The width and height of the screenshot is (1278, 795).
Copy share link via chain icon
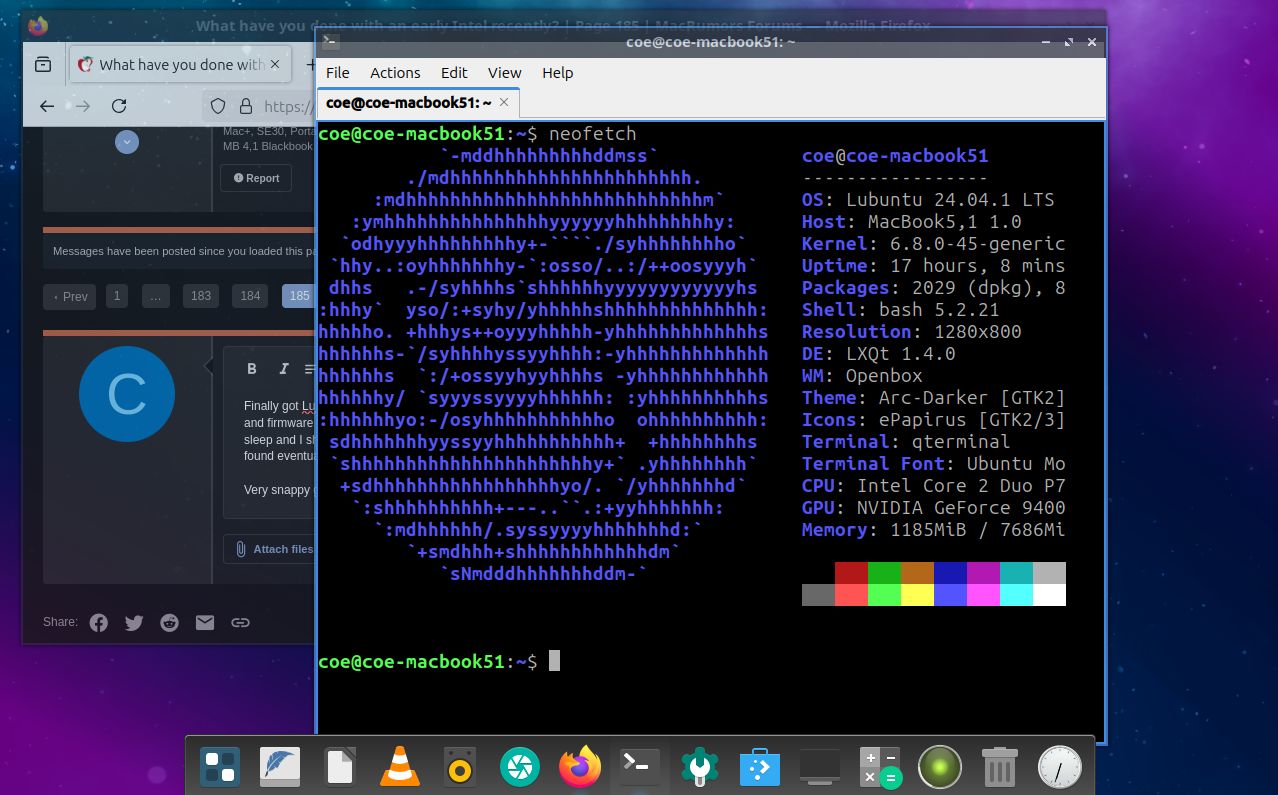point(240,622)
